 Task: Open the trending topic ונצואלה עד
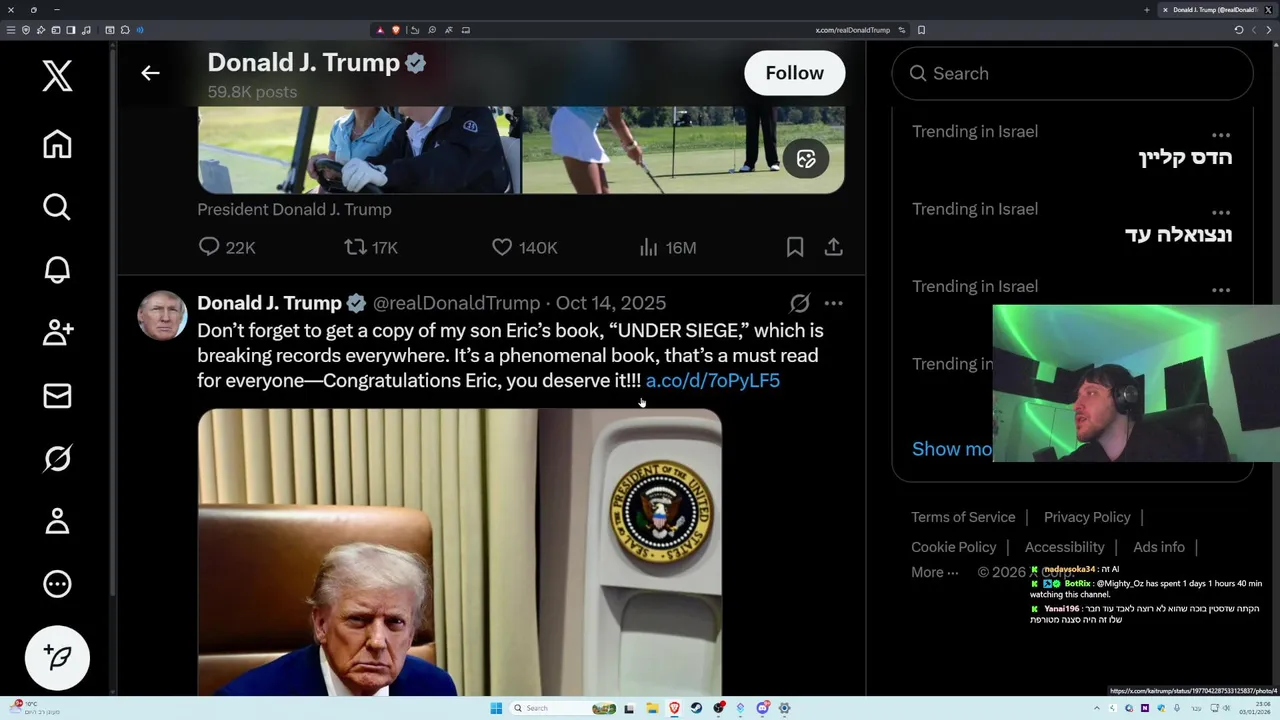pyautogui.click(x=1178, y=235)
